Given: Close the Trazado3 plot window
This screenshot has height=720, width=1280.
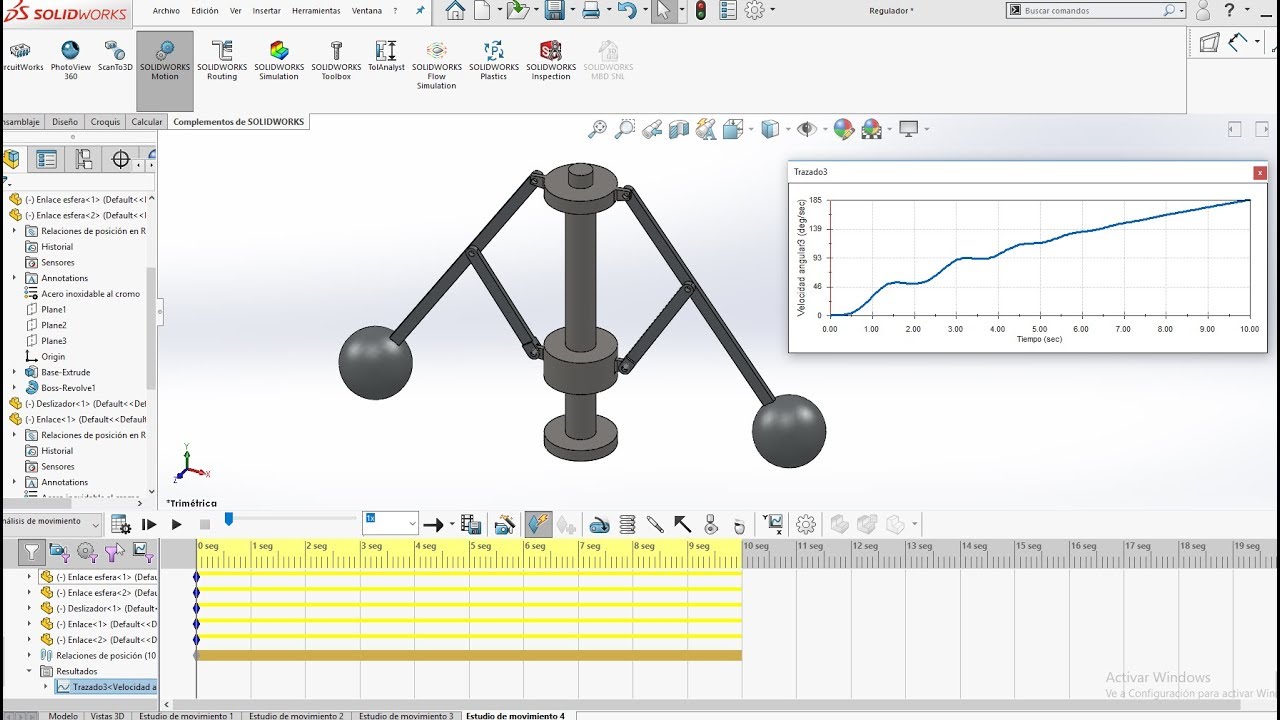Looking at the screenshot, I should pos(1260,172).
